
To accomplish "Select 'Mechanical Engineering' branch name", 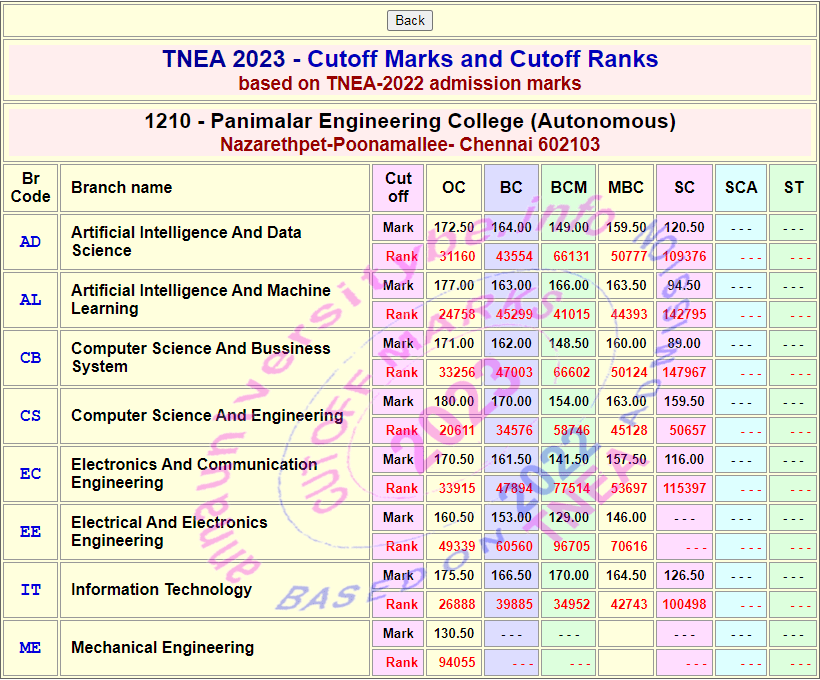I will tap(163, 648).
